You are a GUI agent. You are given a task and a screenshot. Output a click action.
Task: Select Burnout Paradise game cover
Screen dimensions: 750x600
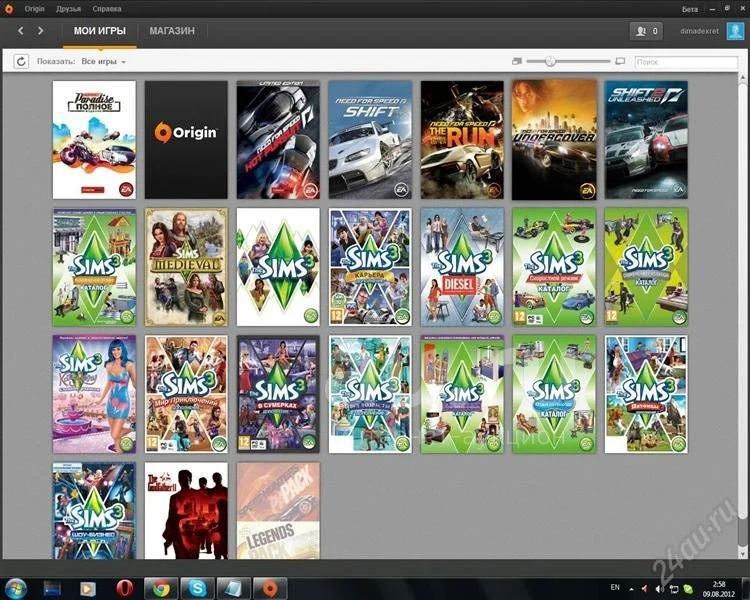coord(94,140)
